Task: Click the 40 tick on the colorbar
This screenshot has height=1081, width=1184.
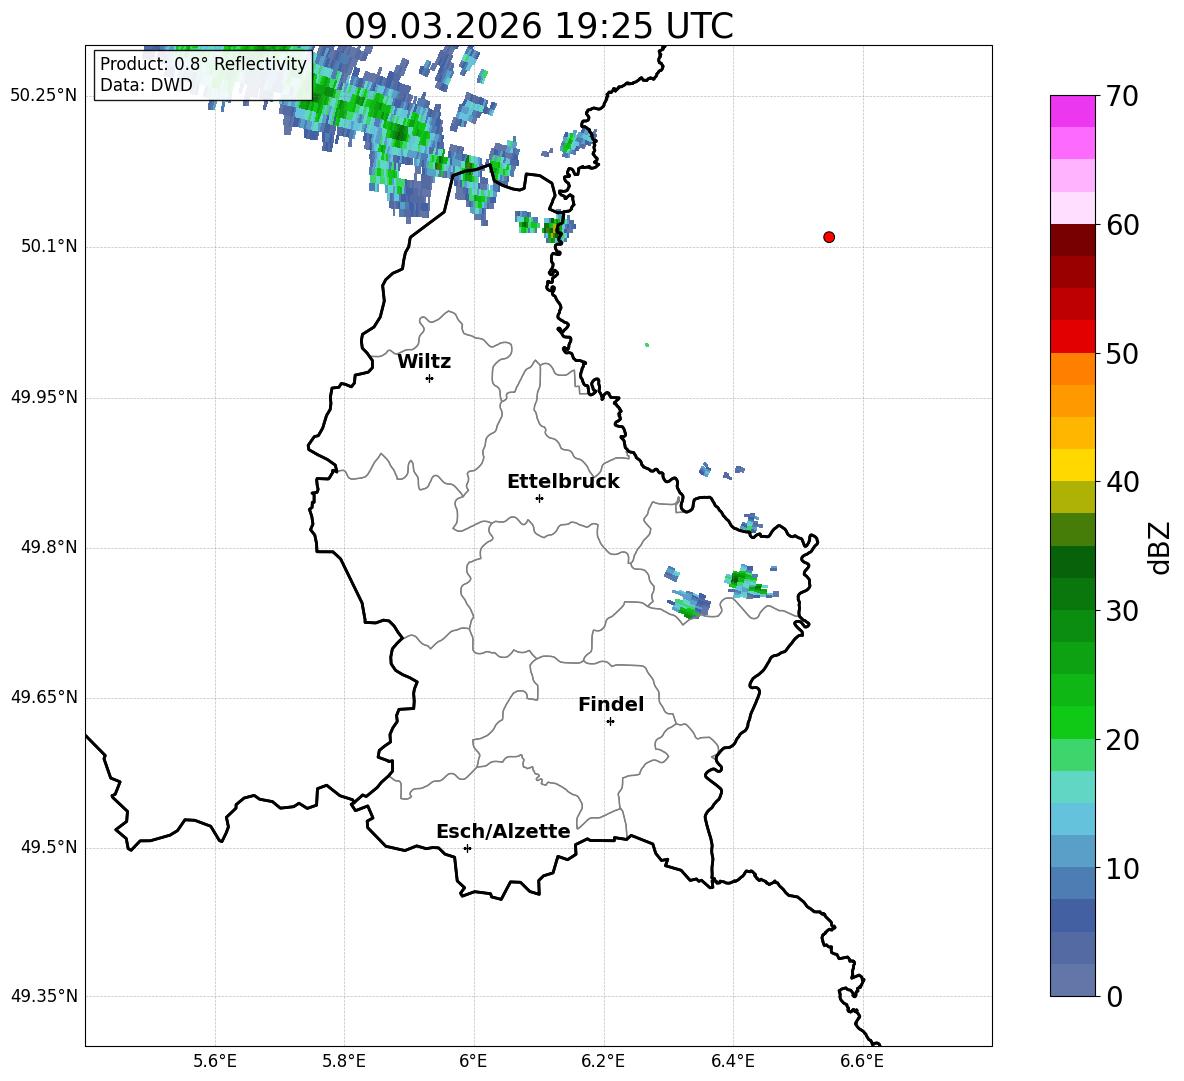Action: click(x=1122, y=482)
